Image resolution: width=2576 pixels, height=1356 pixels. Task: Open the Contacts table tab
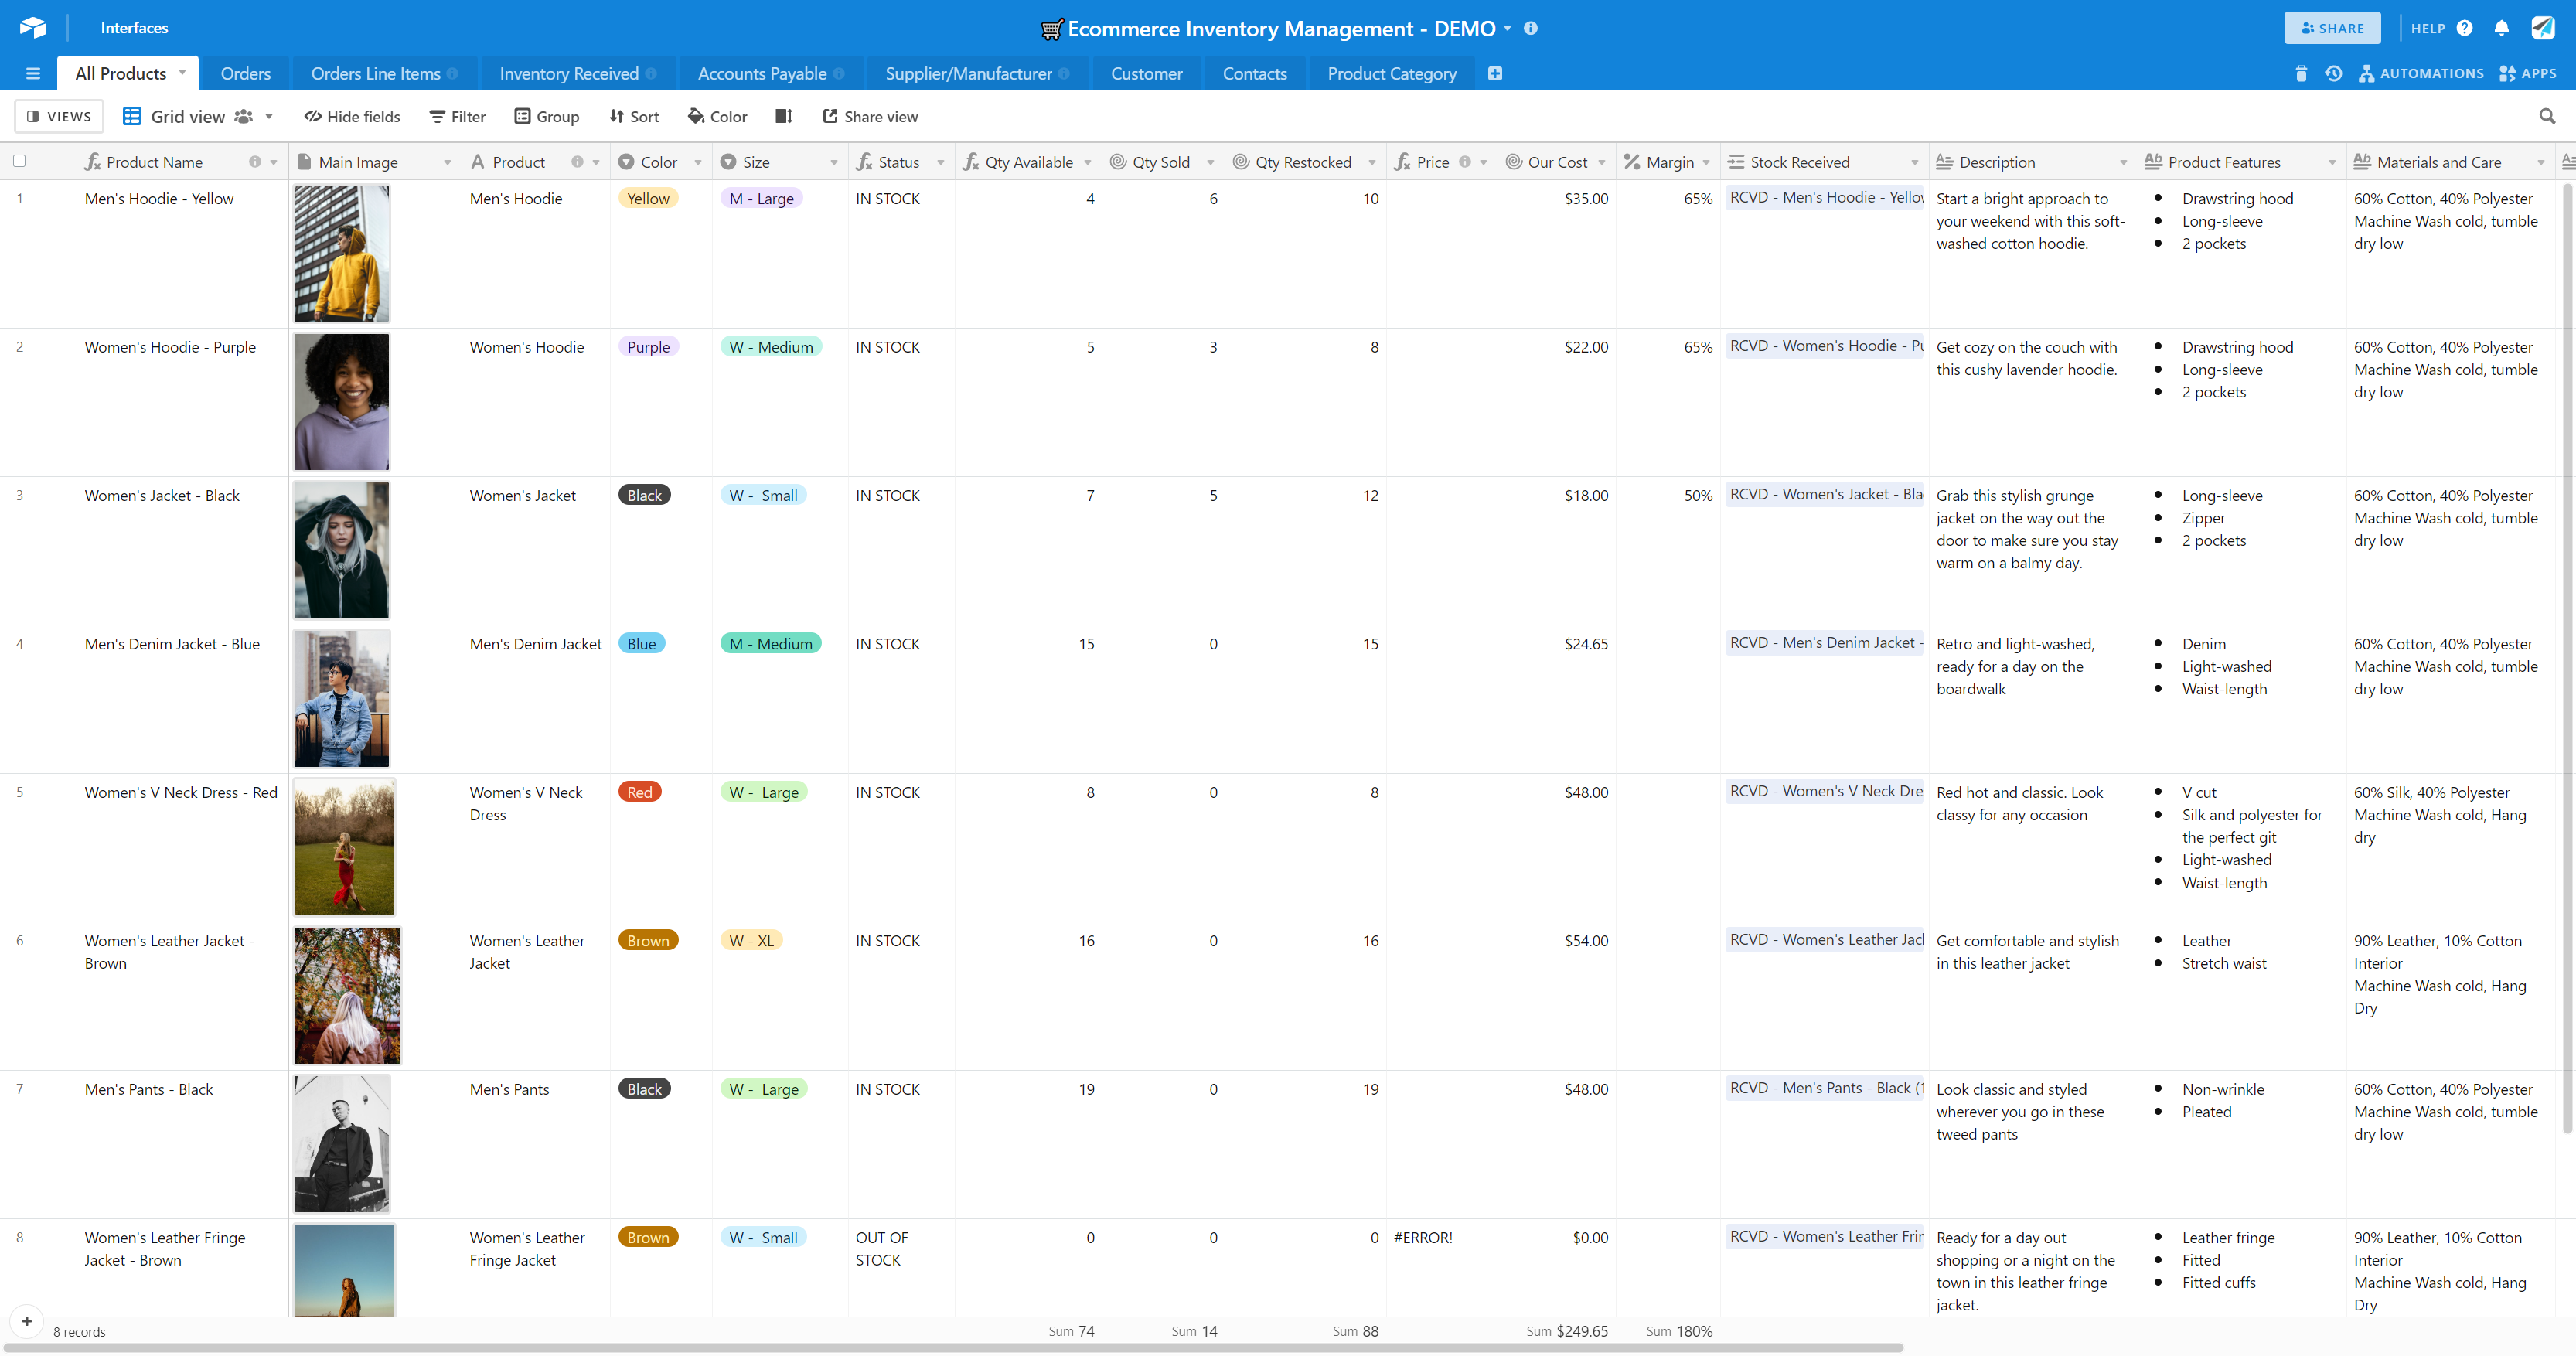click(1254, 73)
